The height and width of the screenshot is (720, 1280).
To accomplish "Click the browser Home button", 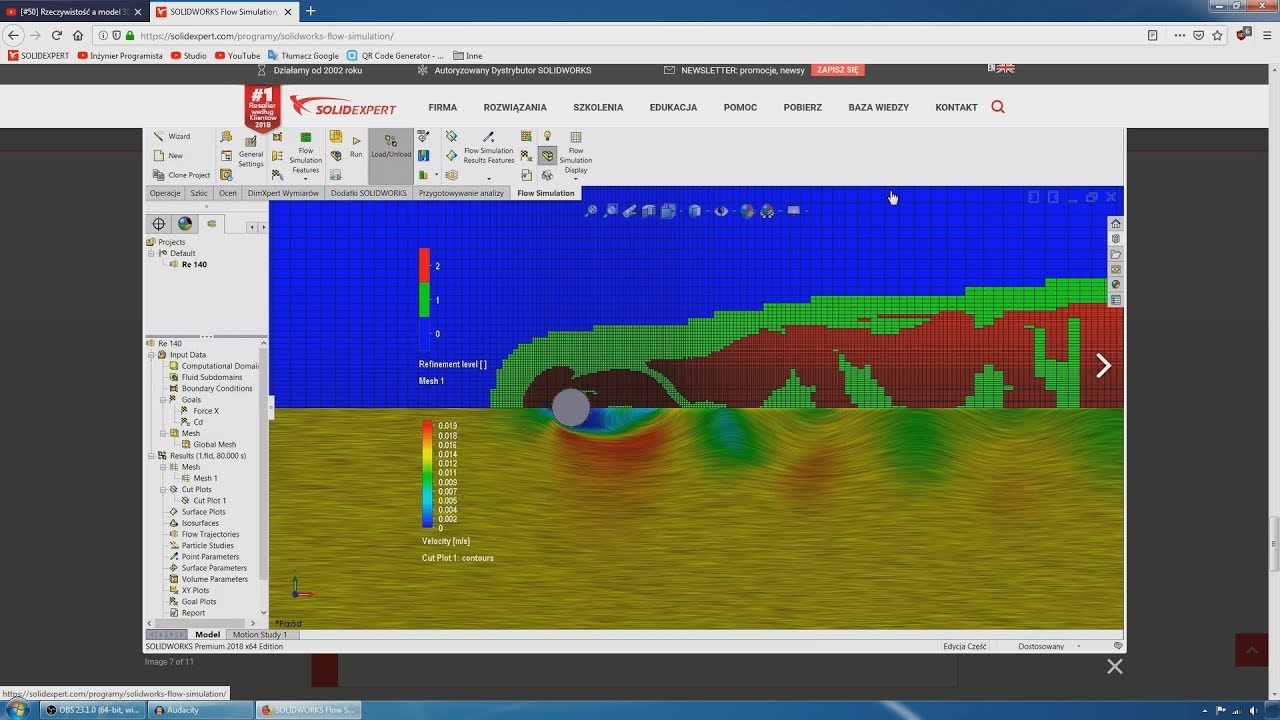I will [x=78, y=35].
